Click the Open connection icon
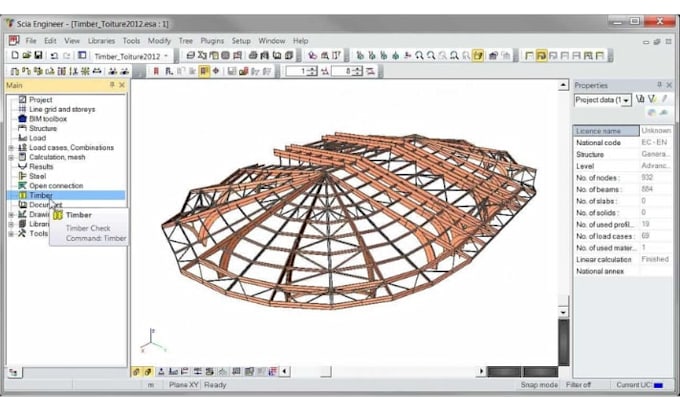Image resolution: width=680 pixels, height=411 pixels. point(23,185)
